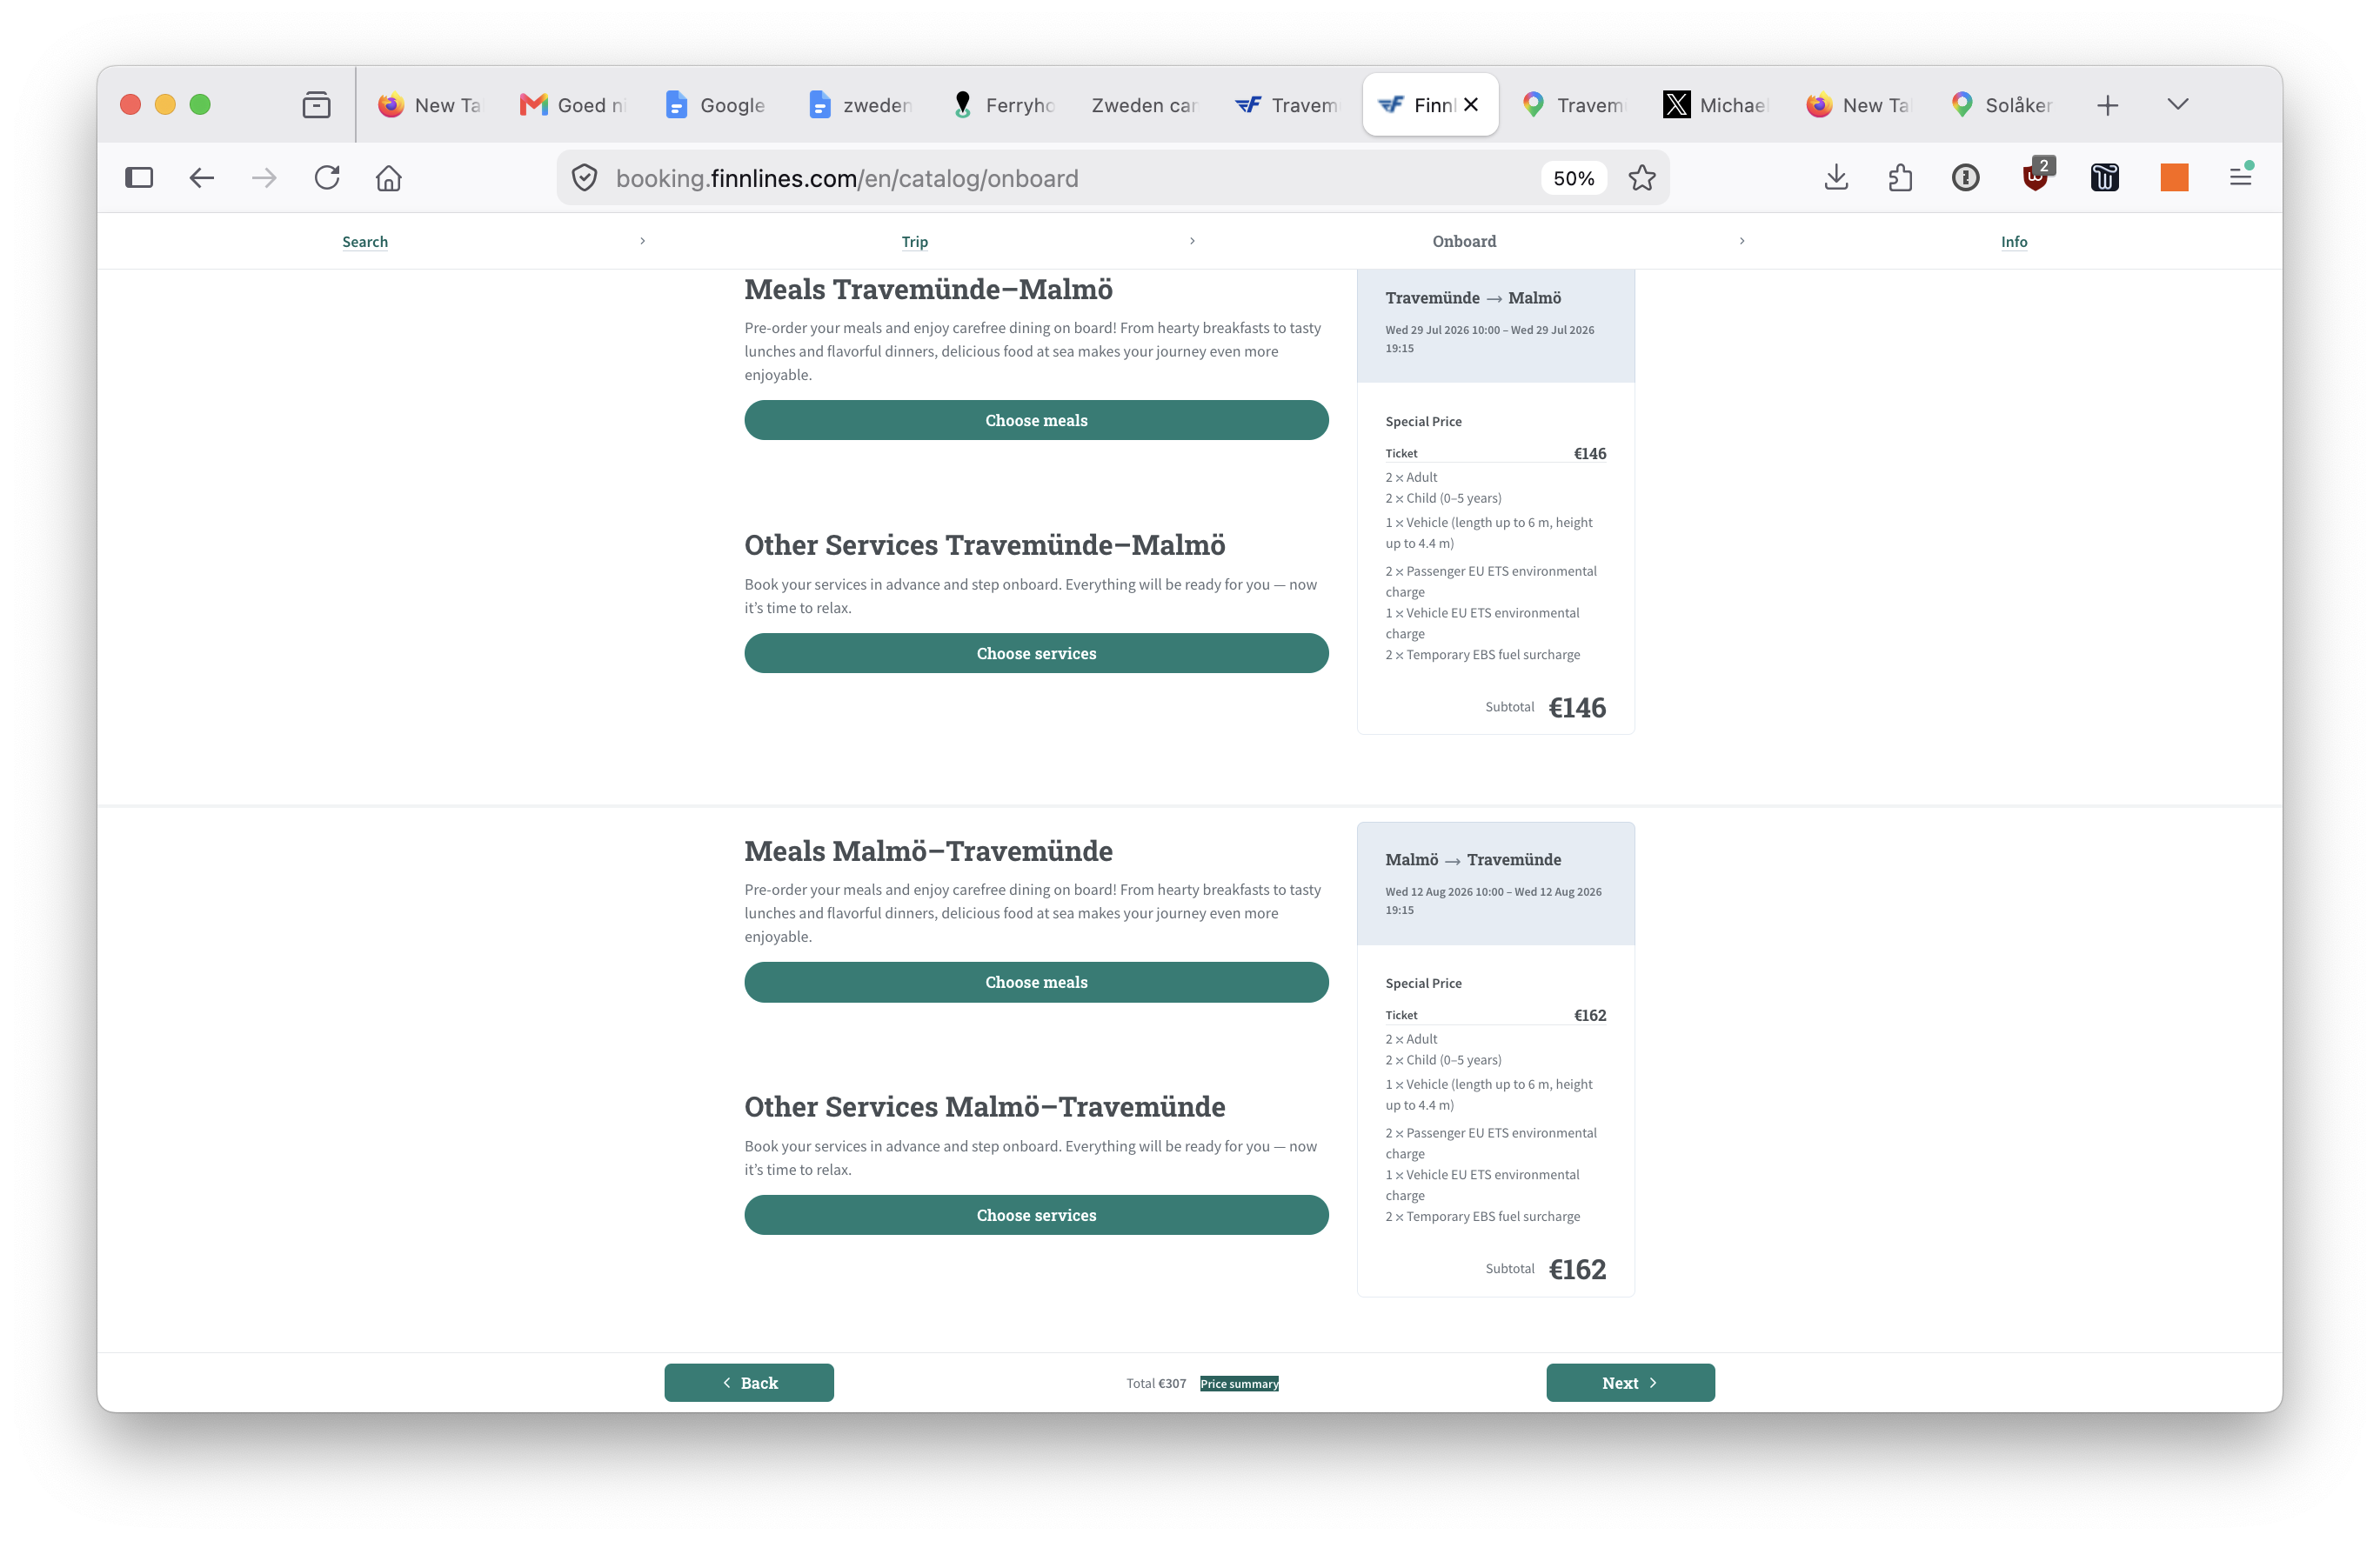Toggle the sidebar panel icon
This screenshot has height=1541, width=2380.
pos(139,178)
